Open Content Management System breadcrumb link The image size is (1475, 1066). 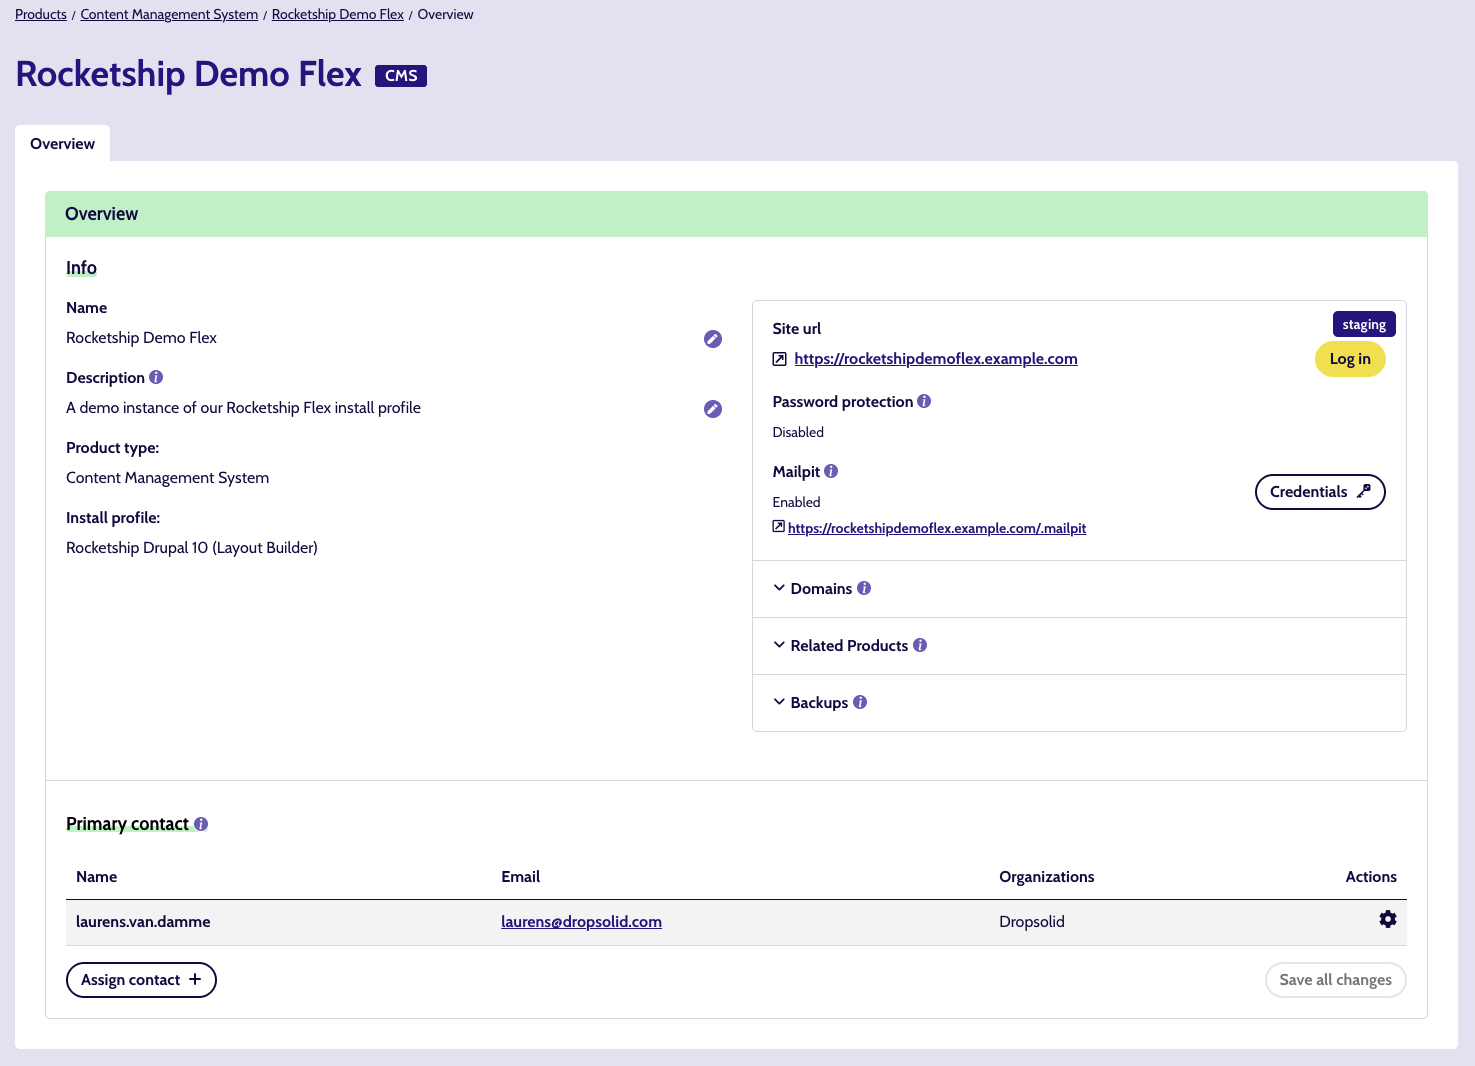coord(169,14)
